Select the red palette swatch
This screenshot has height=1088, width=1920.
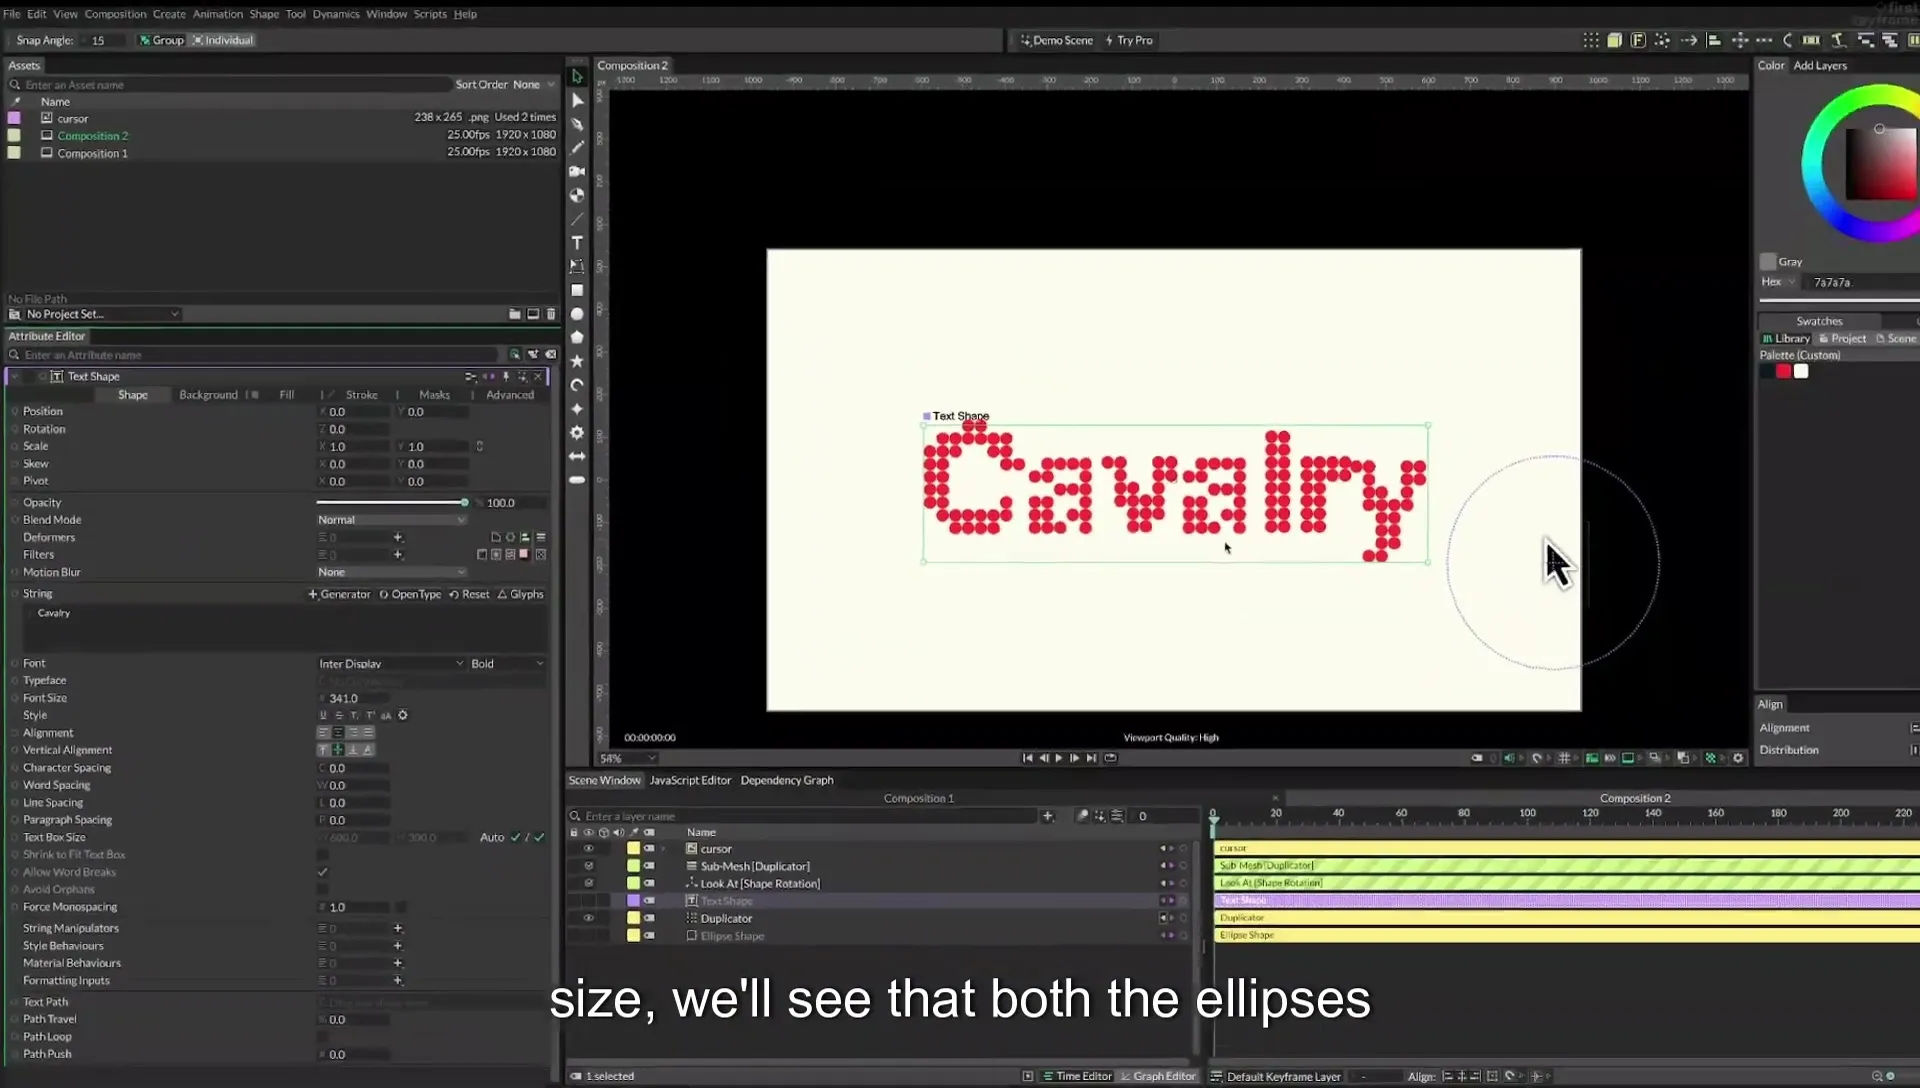(x=1783, y=372)
